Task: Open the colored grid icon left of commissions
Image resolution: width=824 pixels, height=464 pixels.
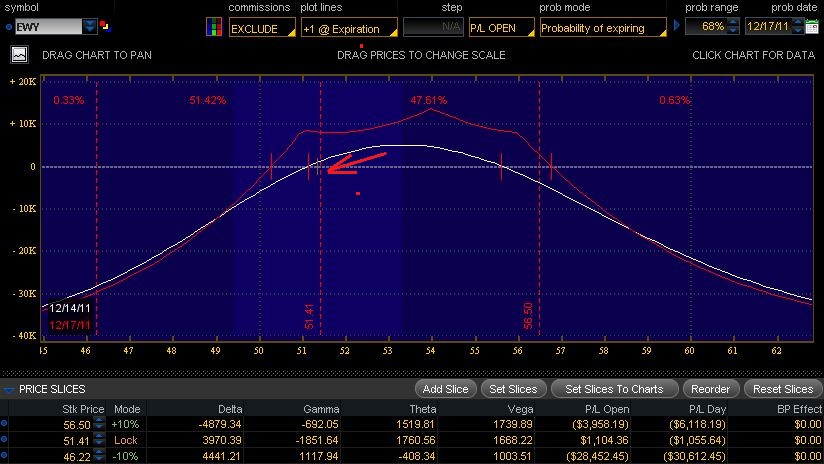Action: (x=214, y=27)
